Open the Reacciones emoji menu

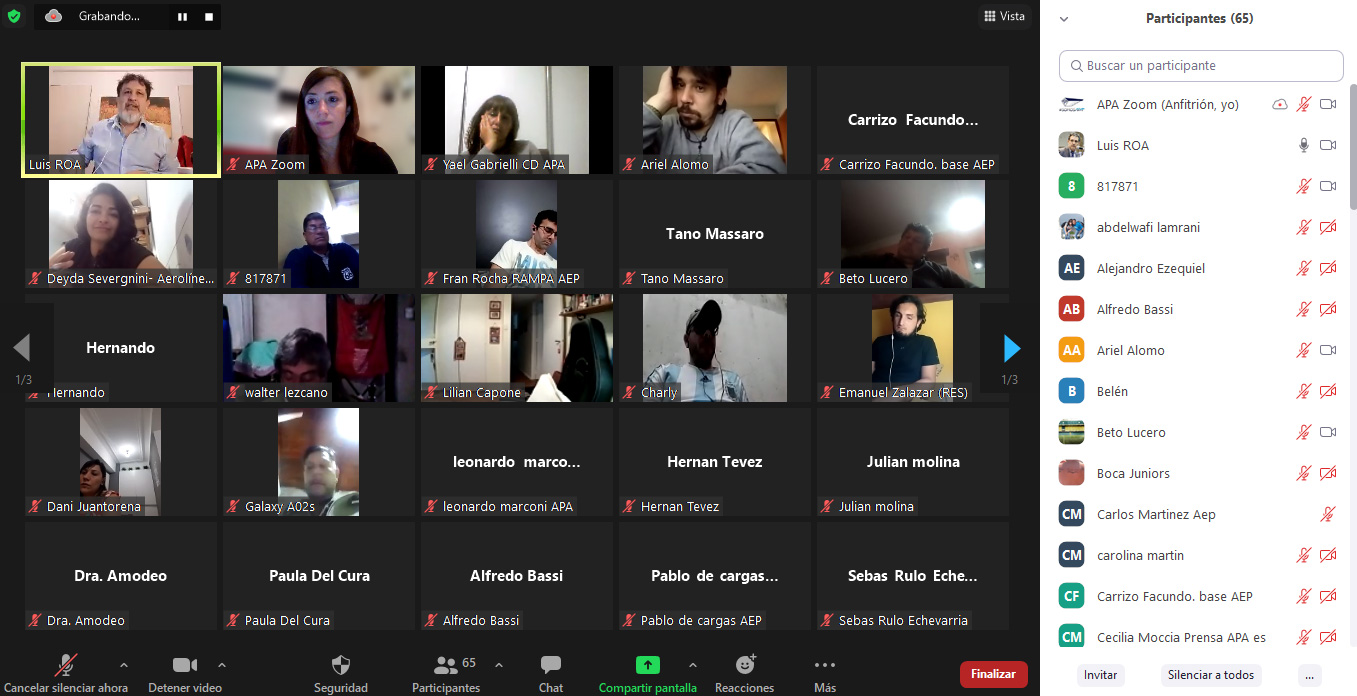[744, 673]
